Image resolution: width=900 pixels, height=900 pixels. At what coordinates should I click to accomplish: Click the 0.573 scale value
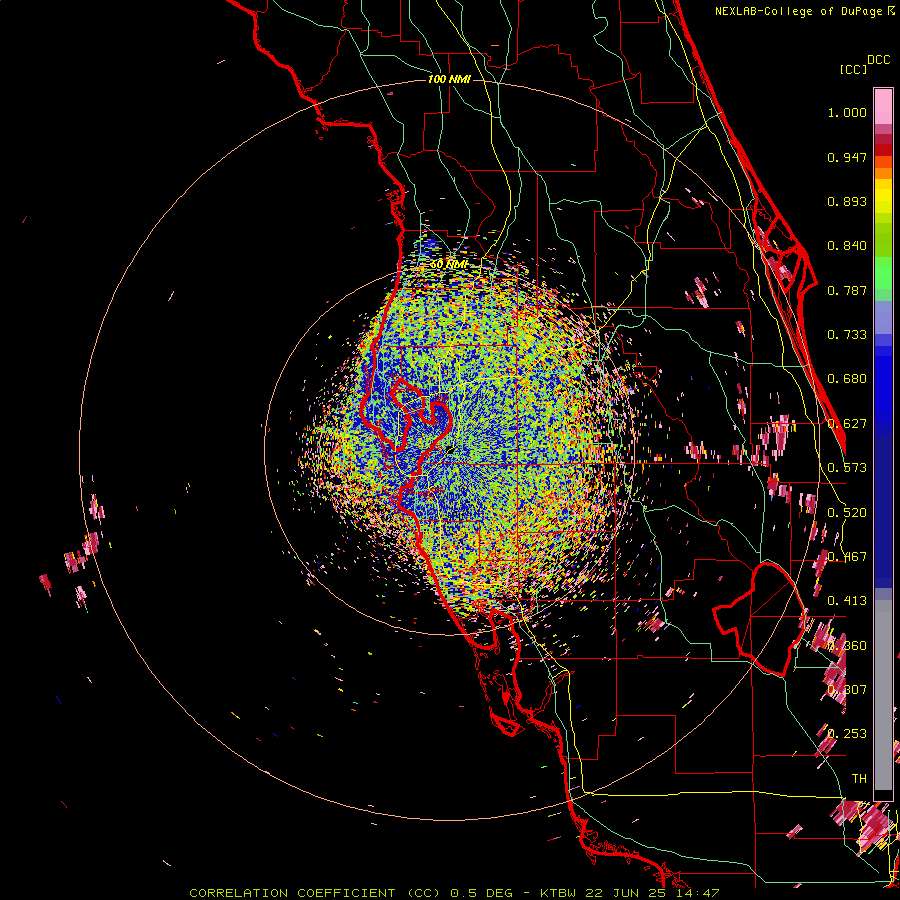click(x=847, y=468)
